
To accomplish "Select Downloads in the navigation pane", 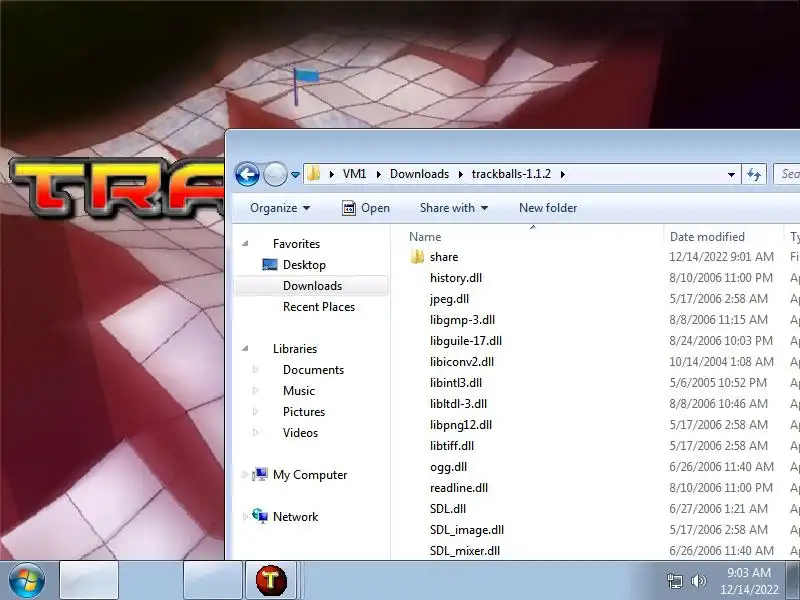I will (312, 286).
